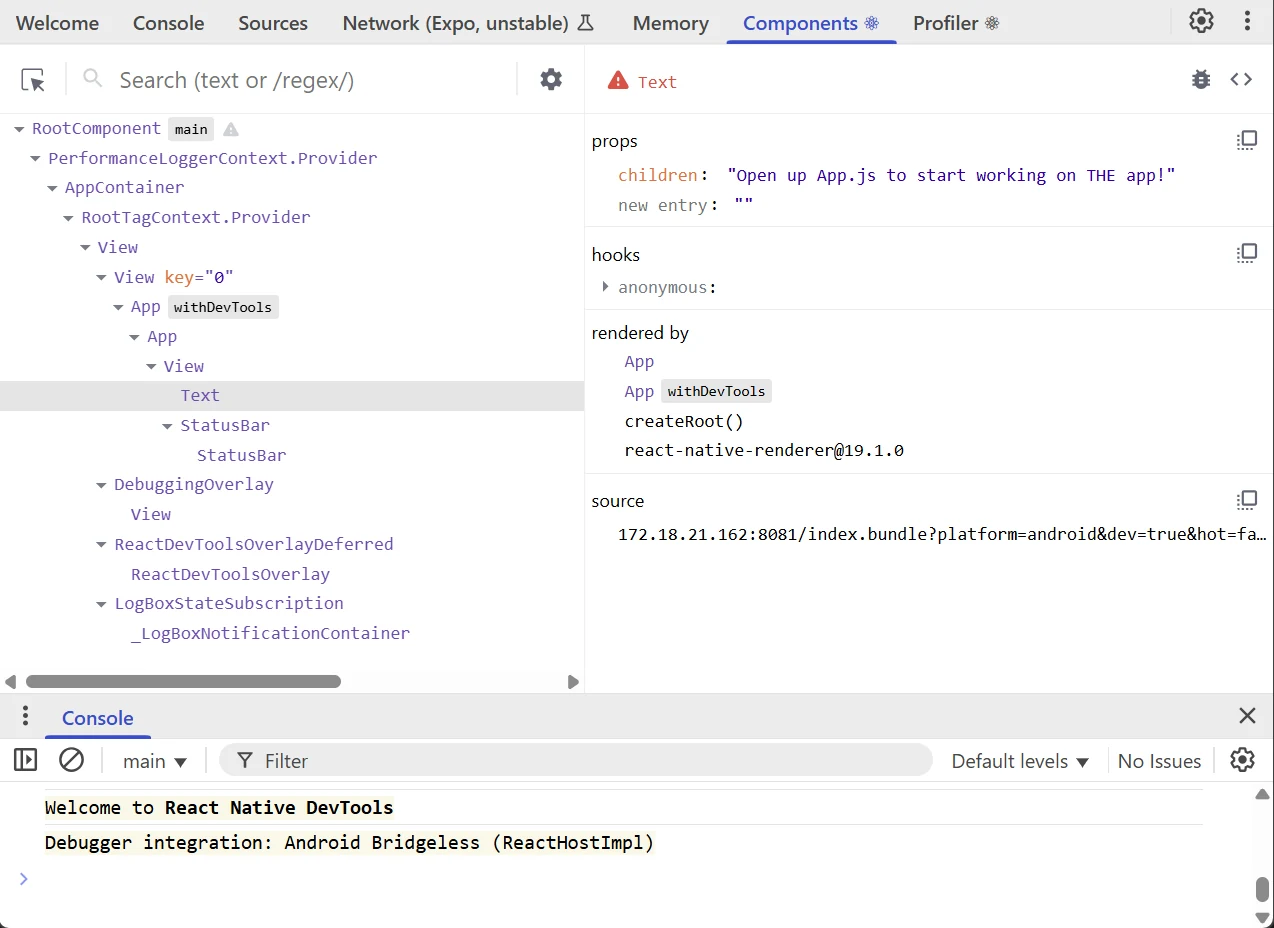Collapse ReactDevToolsOverlayDeferred node
Screen dimensions: 1274x928
click(101, 545)
